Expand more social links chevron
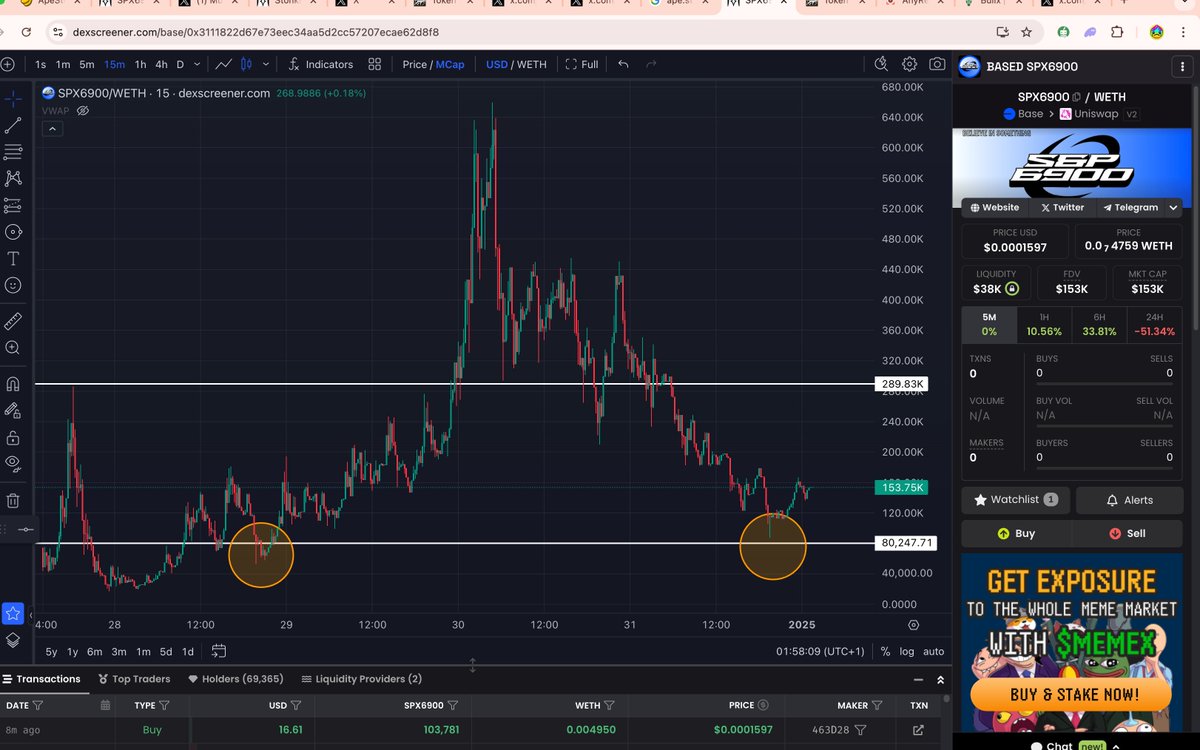Image resolution: width=1200 pixels, height=750 pixels. click(x=1174, y=208)
